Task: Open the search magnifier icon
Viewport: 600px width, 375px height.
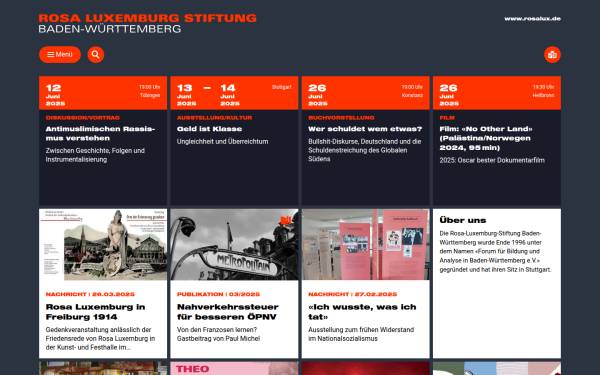Action: point(96,55)
